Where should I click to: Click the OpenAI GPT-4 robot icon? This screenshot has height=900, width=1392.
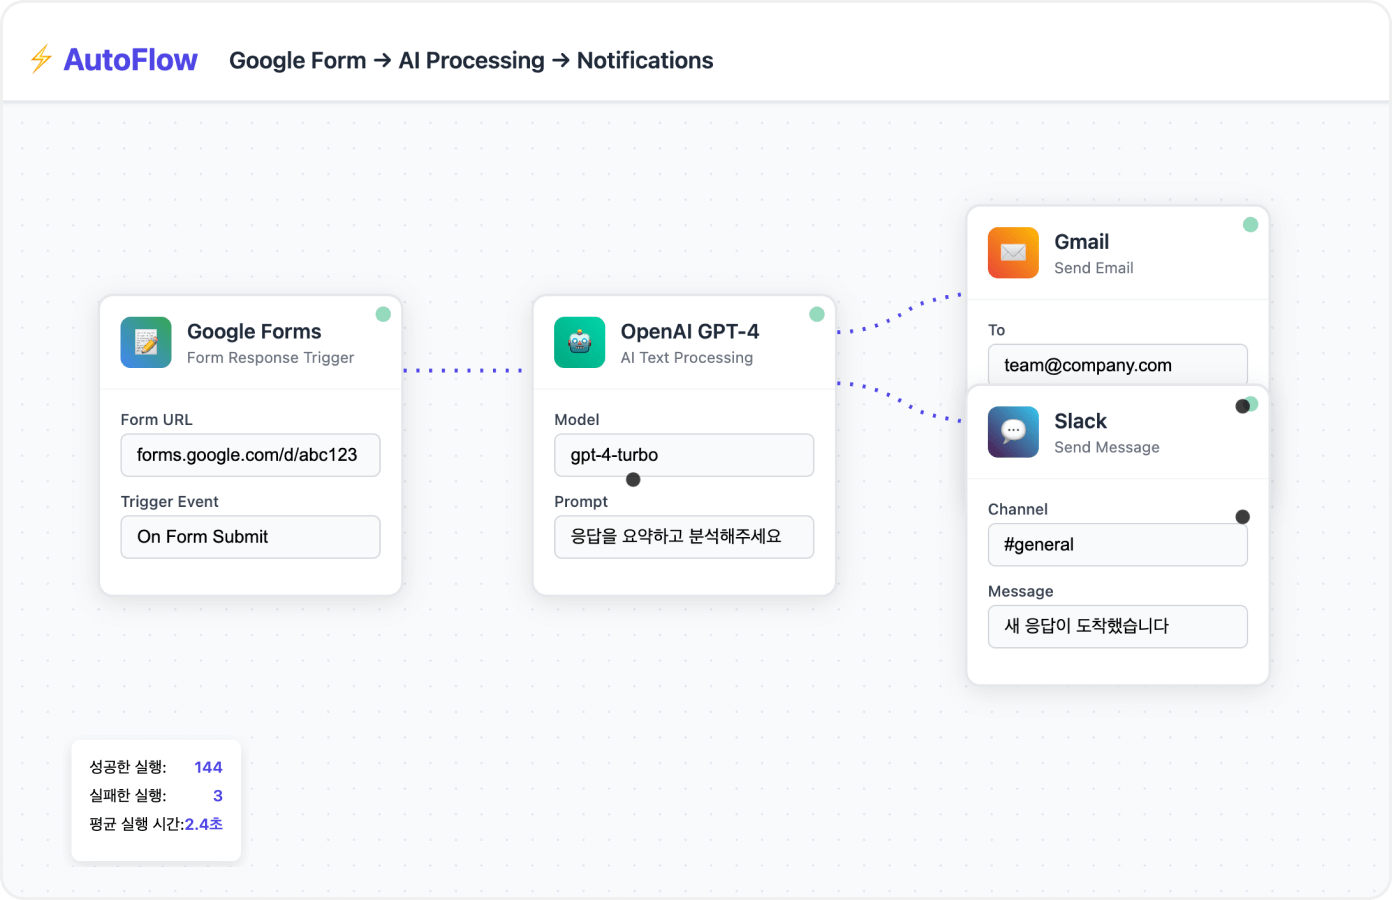click(x=580, y=343)
